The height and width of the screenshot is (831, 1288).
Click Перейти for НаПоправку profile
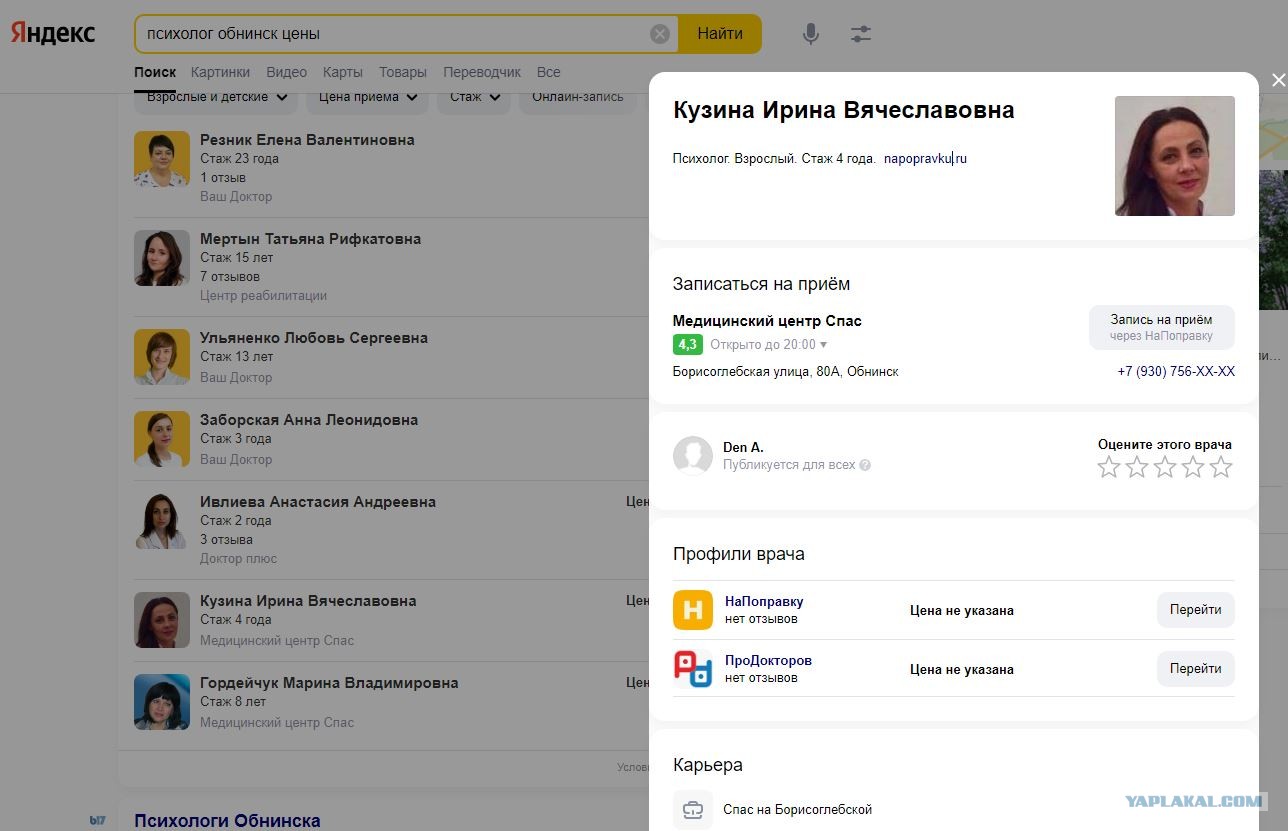point(1196,610)
